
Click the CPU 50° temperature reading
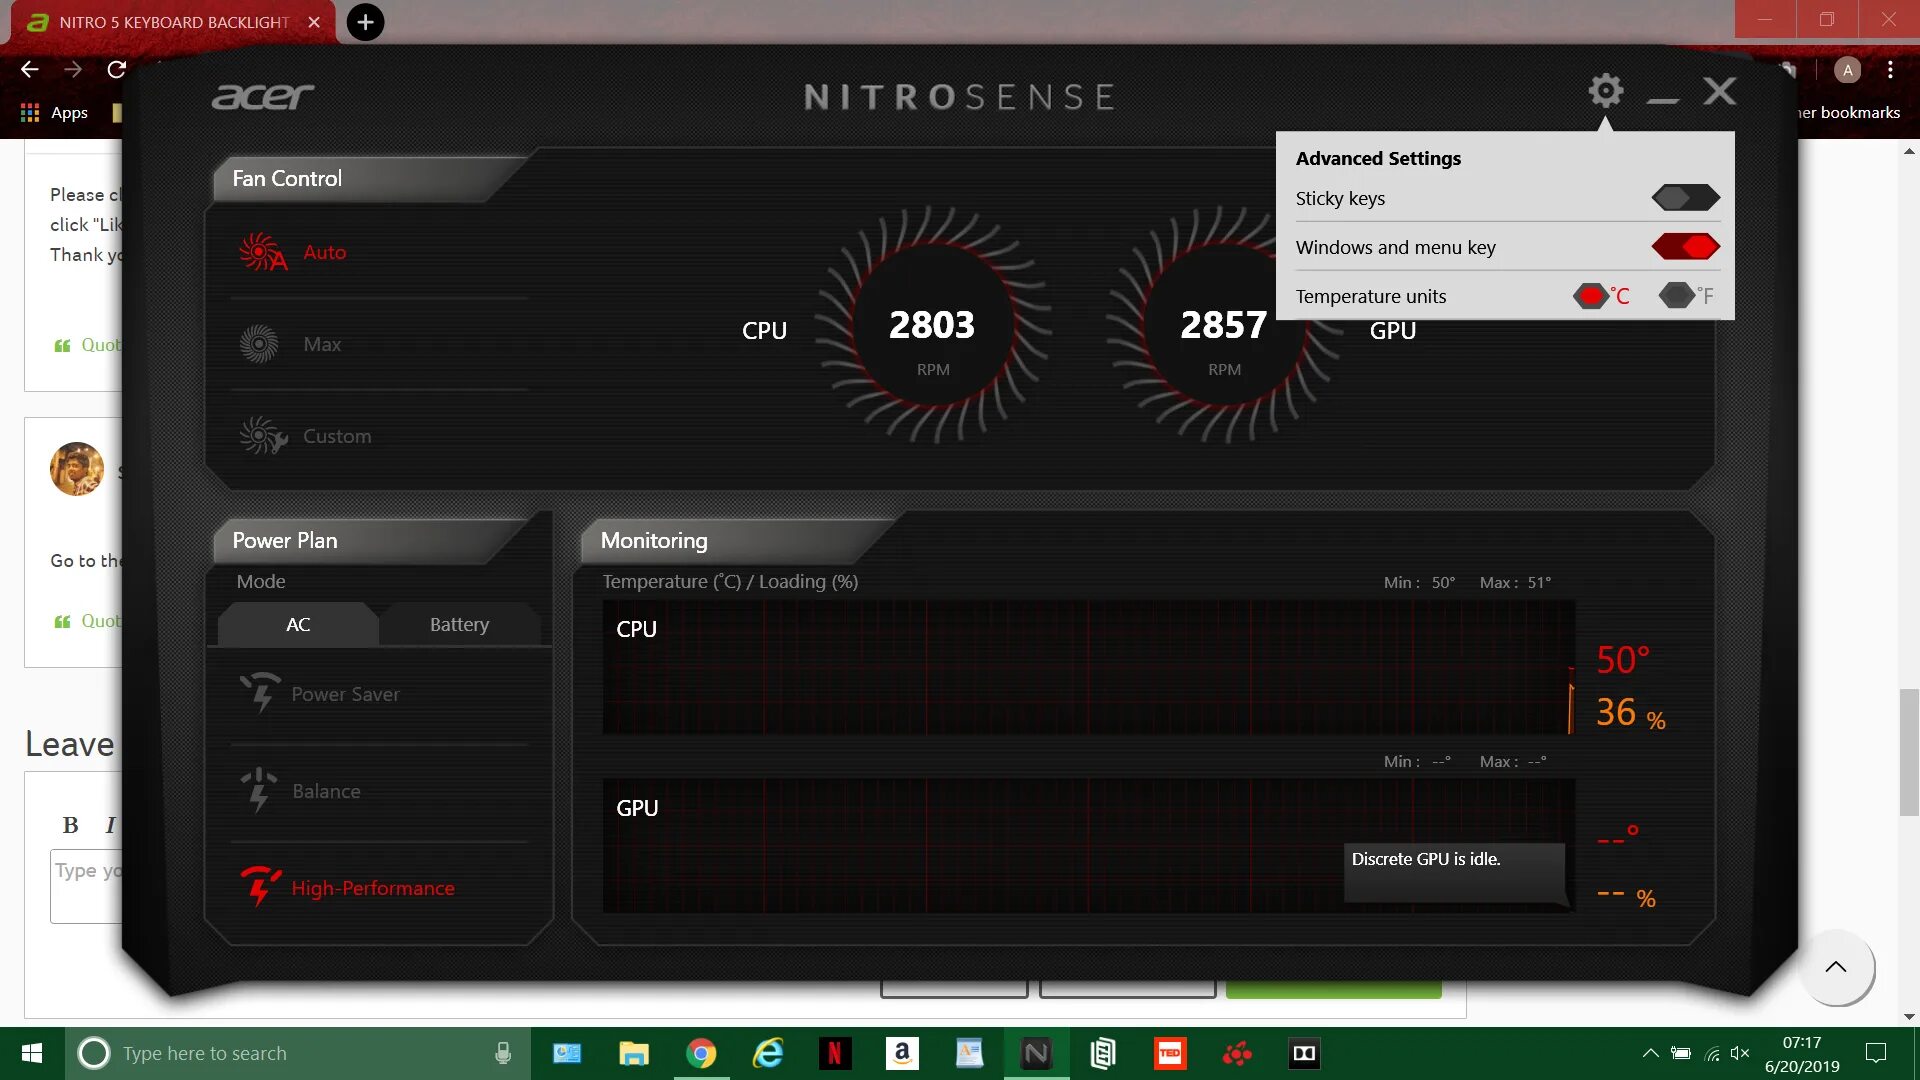coord(1623,660)
